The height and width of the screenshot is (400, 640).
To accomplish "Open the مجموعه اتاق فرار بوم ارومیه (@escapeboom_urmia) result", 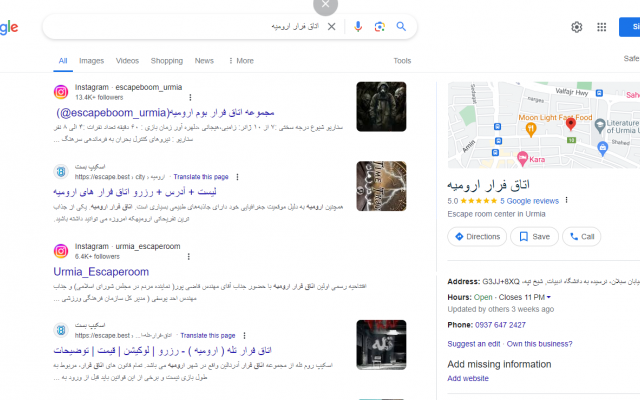I will point(165,113).
